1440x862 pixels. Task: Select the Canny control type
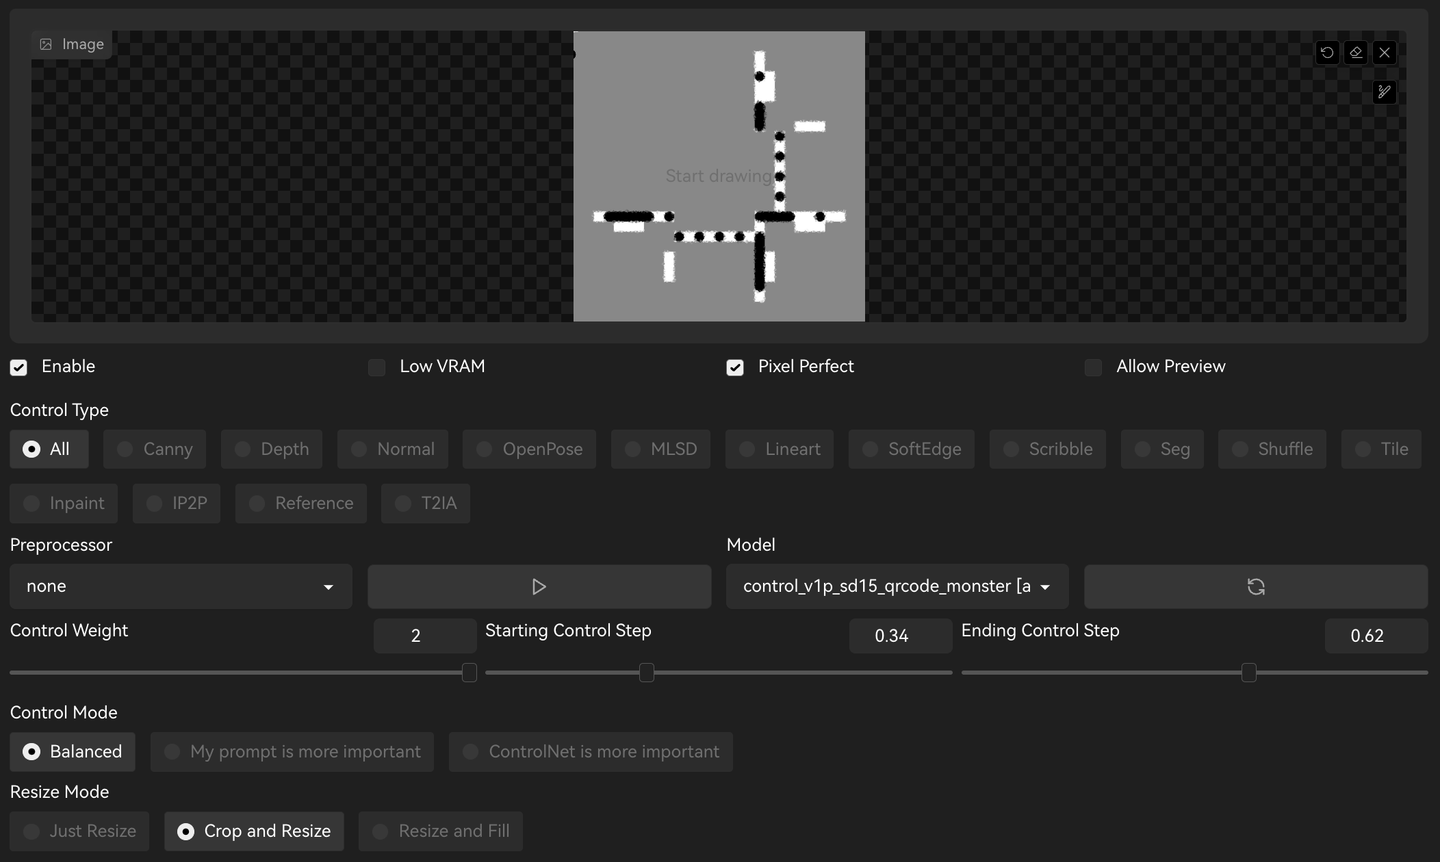pyautogui.click(x=154, y=450)
